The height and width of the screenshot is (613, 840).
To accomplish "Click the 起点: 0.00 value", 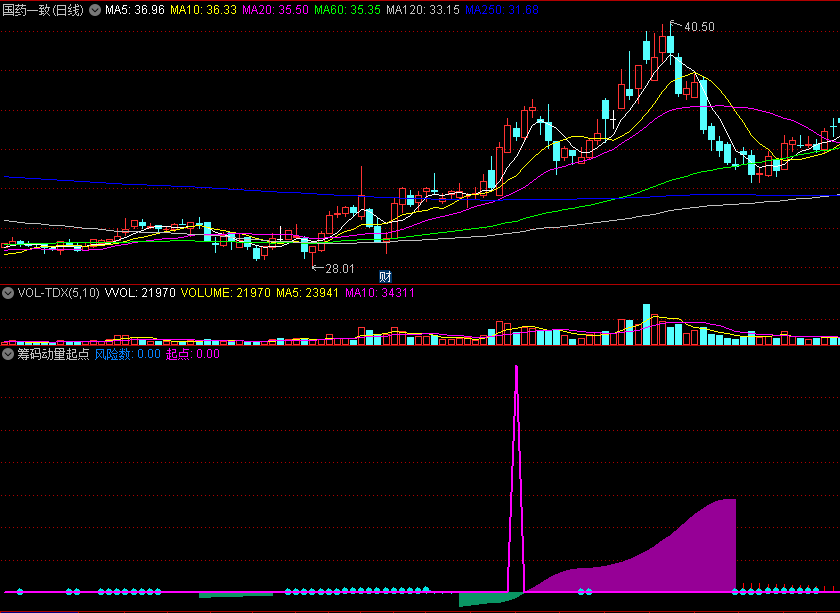I will click(x=193, y=354).
